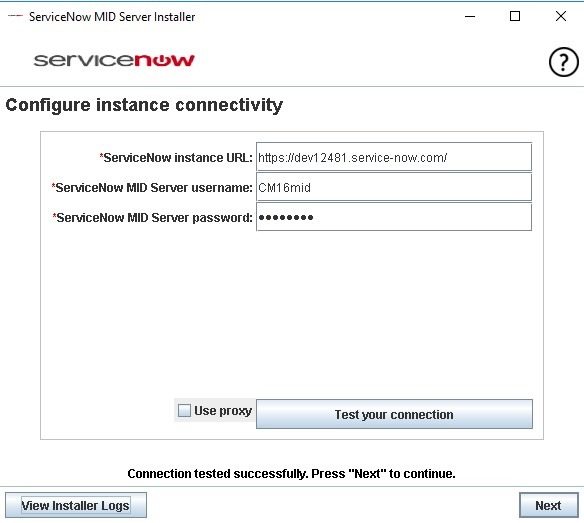Click the "ServiceNow MID Server Installer" window title
Screen dimensions: 584x523
112,17
